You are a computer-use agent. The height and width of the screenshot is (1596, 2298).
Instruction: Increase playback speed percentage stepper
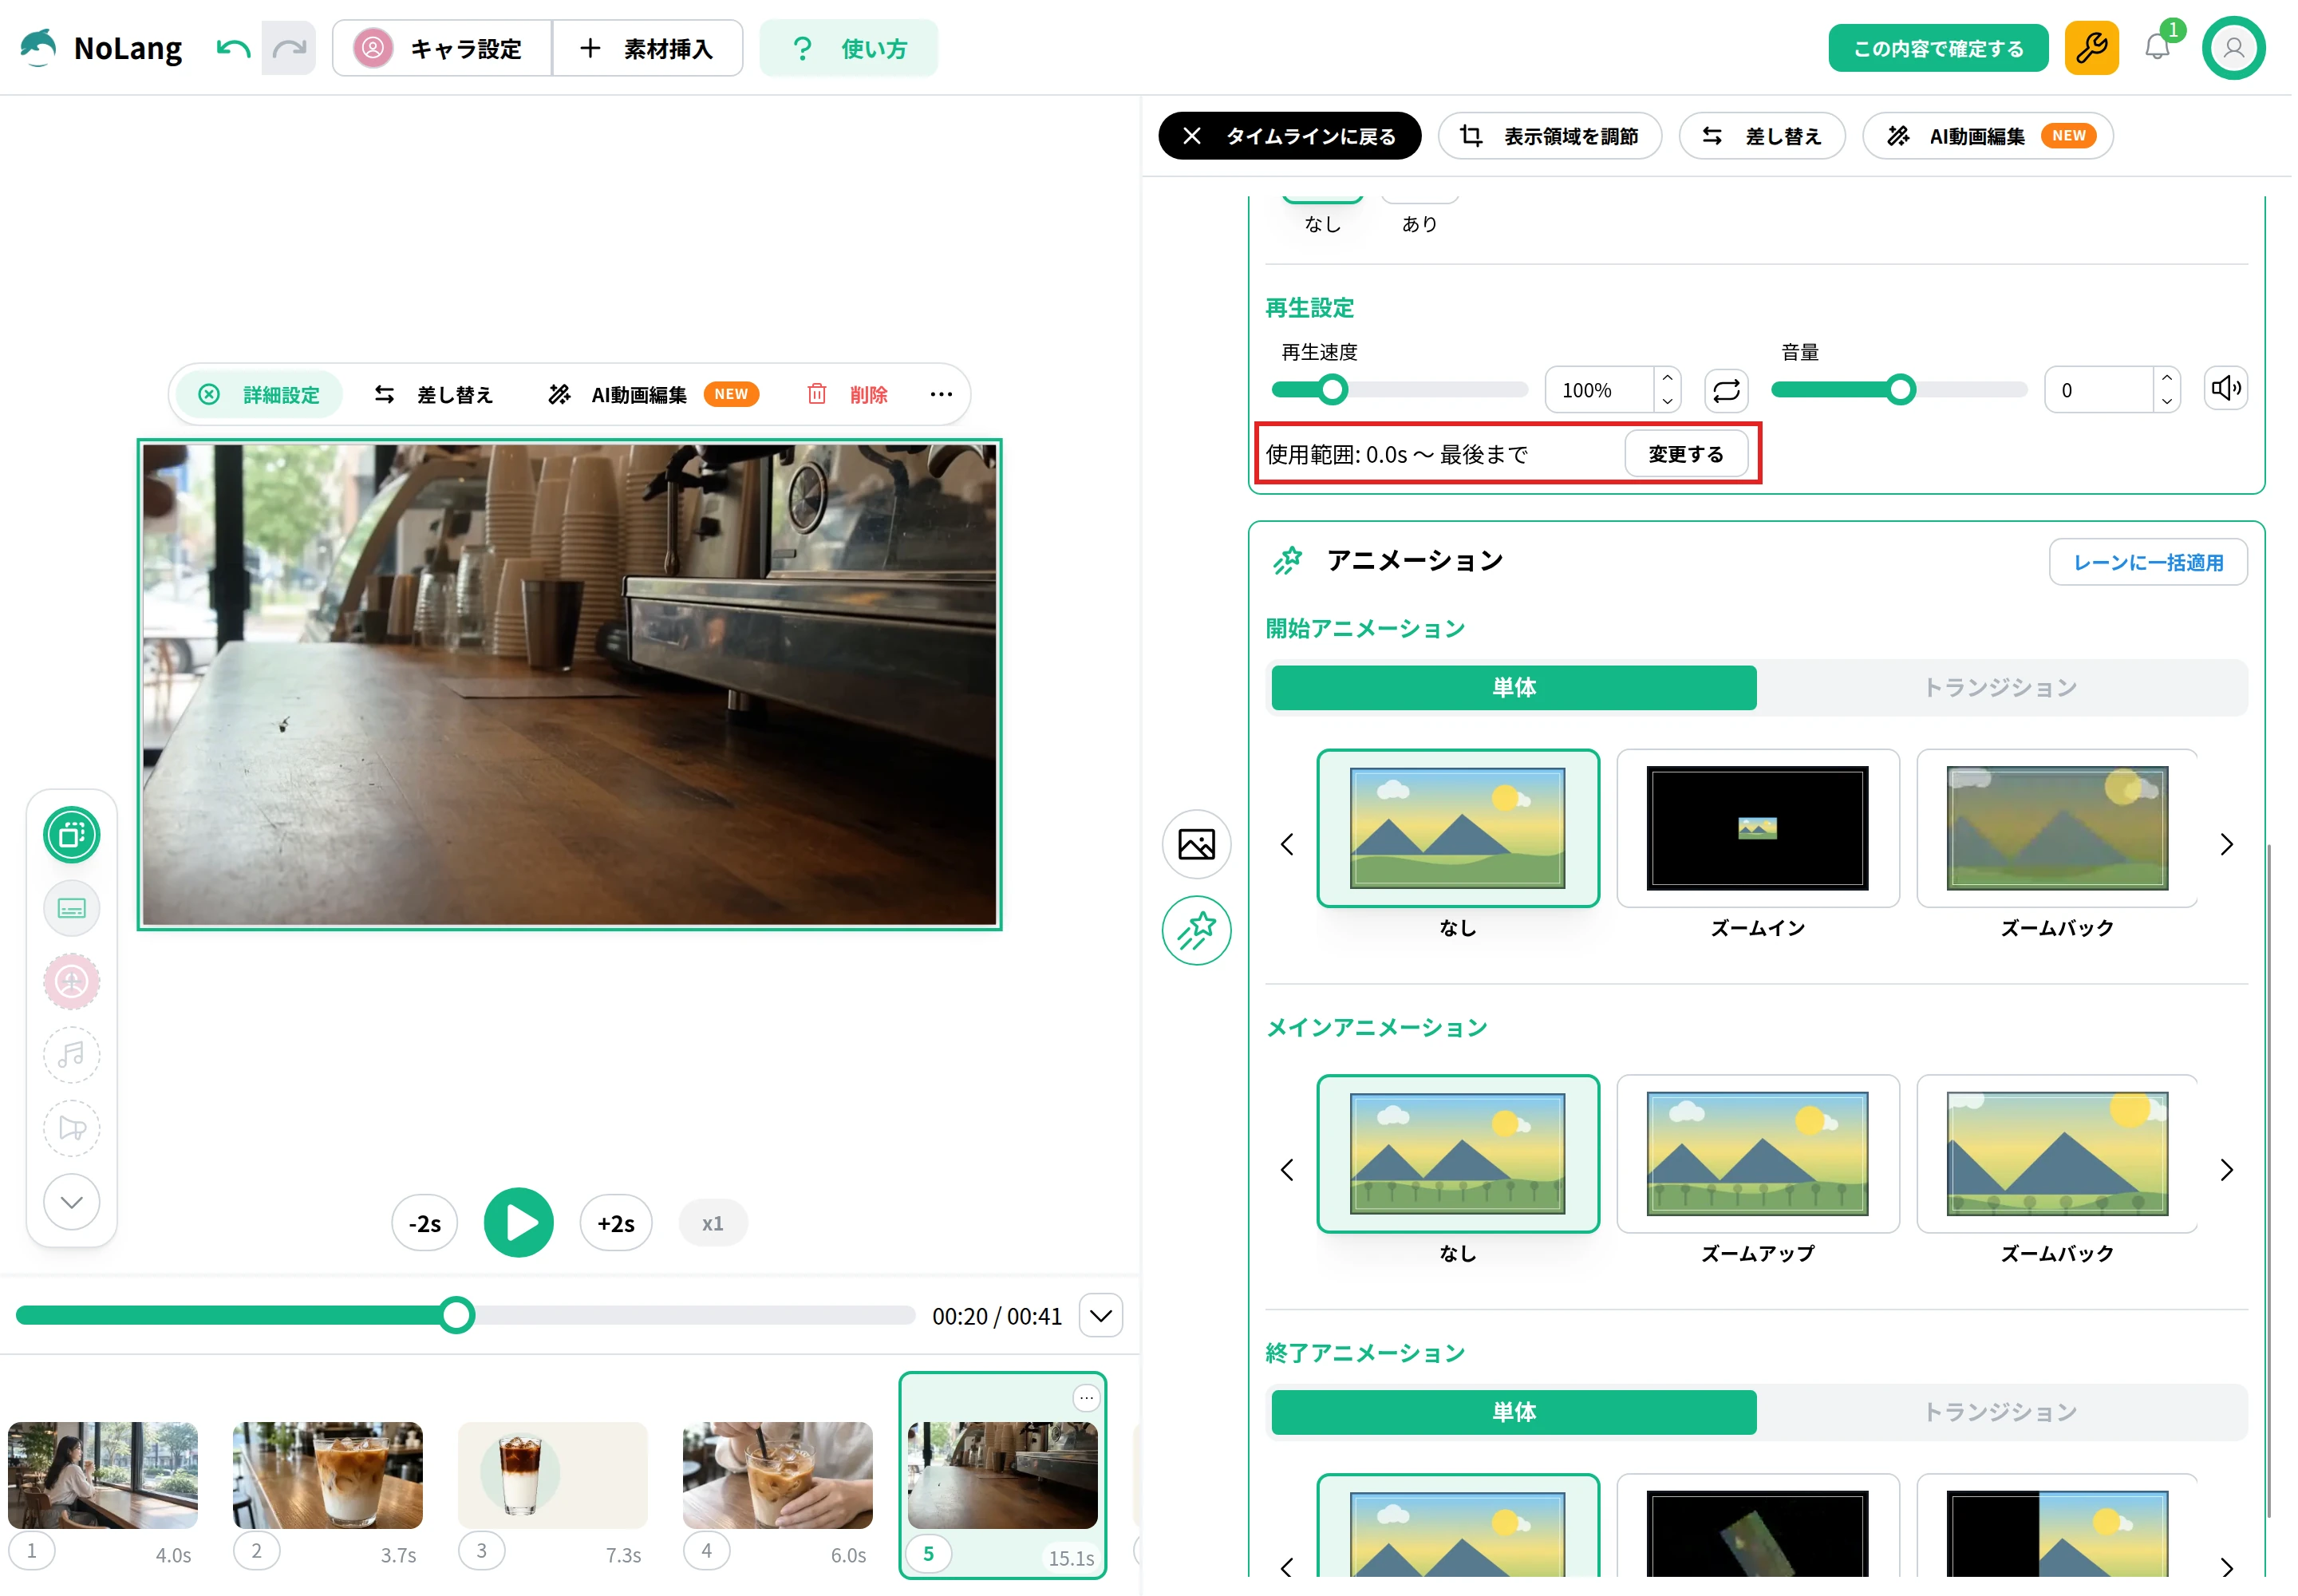(1667, 378)
